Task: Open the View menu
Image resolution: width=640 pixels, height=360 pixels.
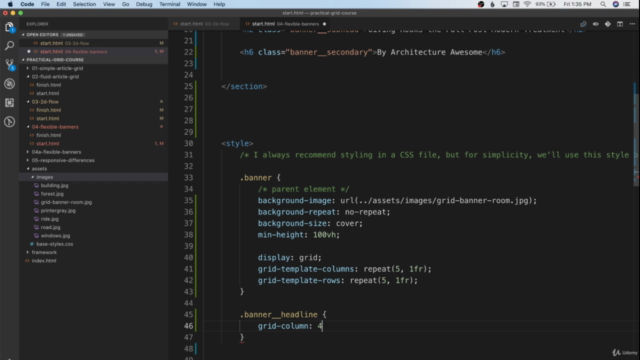Action: (x=109, y=4)
